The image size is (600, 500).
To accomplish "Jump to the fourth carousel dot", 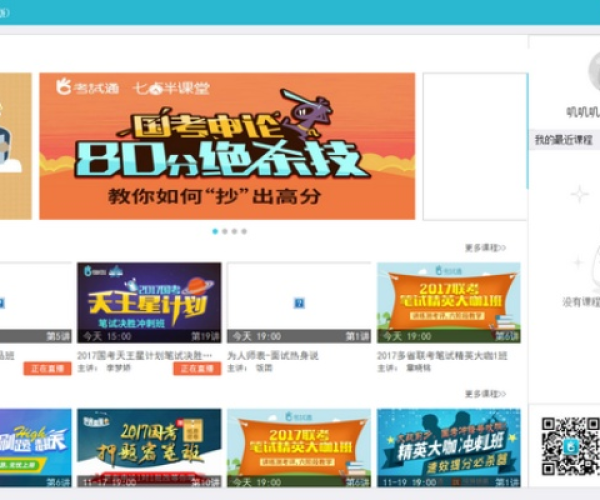I will click(x=244, y=231).
